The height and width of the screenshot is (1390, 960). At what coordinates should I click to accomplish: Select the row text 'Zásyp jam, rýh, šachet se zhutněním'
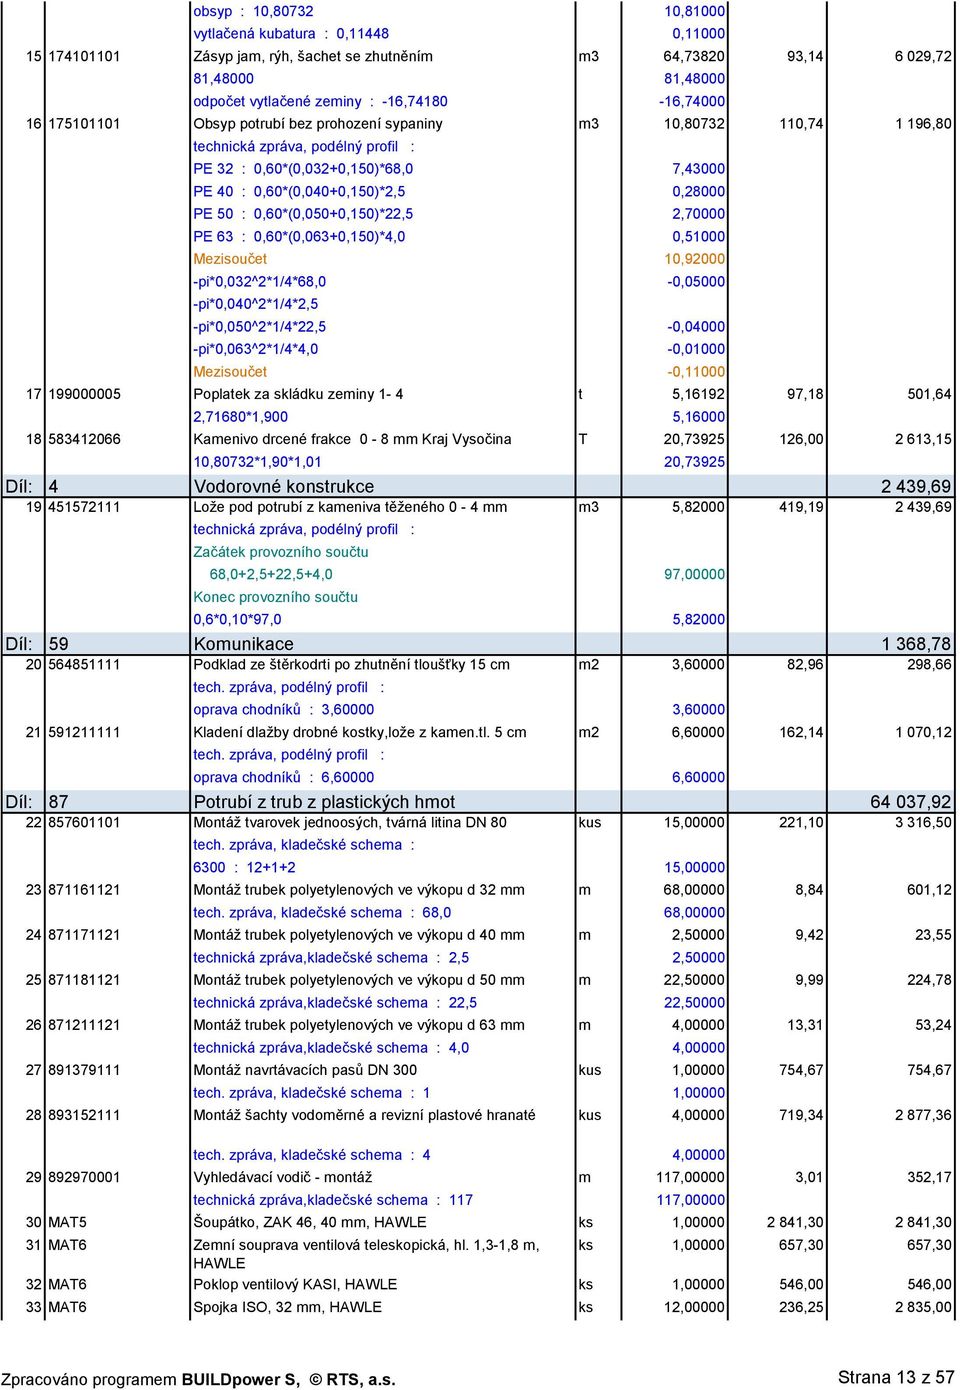click(313, 56)
